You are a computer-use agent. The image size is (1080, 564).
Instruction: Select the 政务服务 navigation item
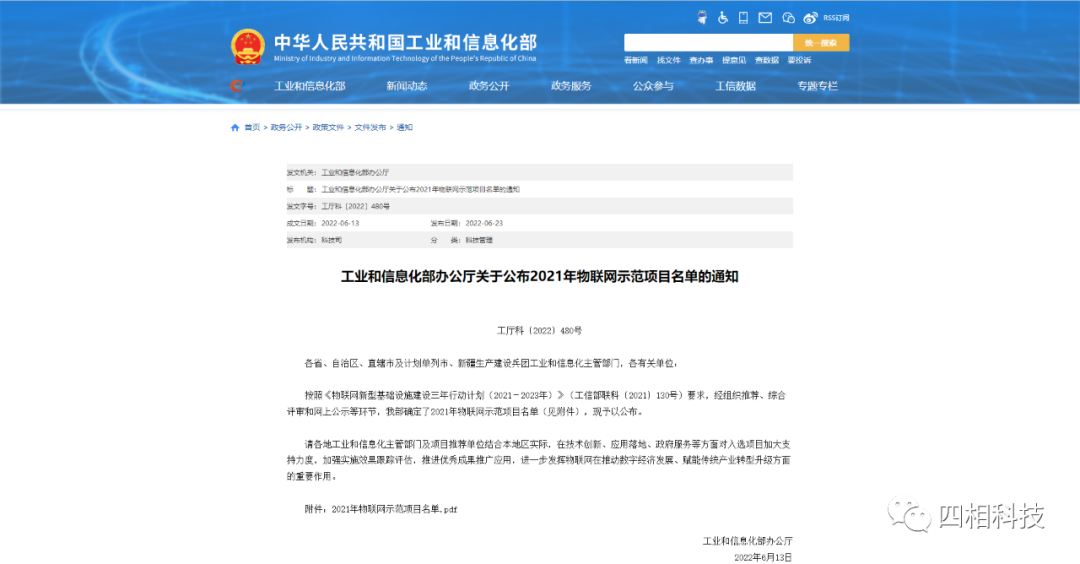point(571,86)
